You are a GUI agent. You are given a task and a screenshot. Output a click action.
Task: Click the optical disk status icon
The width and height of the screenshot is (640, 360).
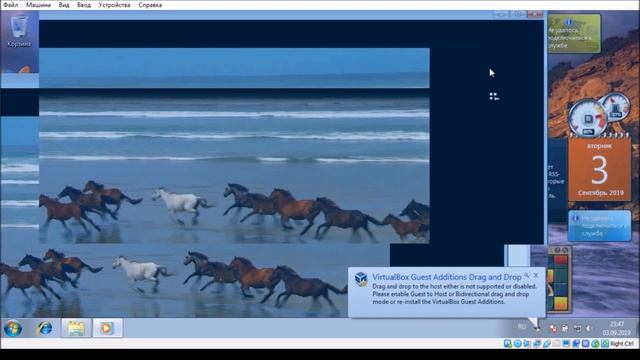pos(518,344)
